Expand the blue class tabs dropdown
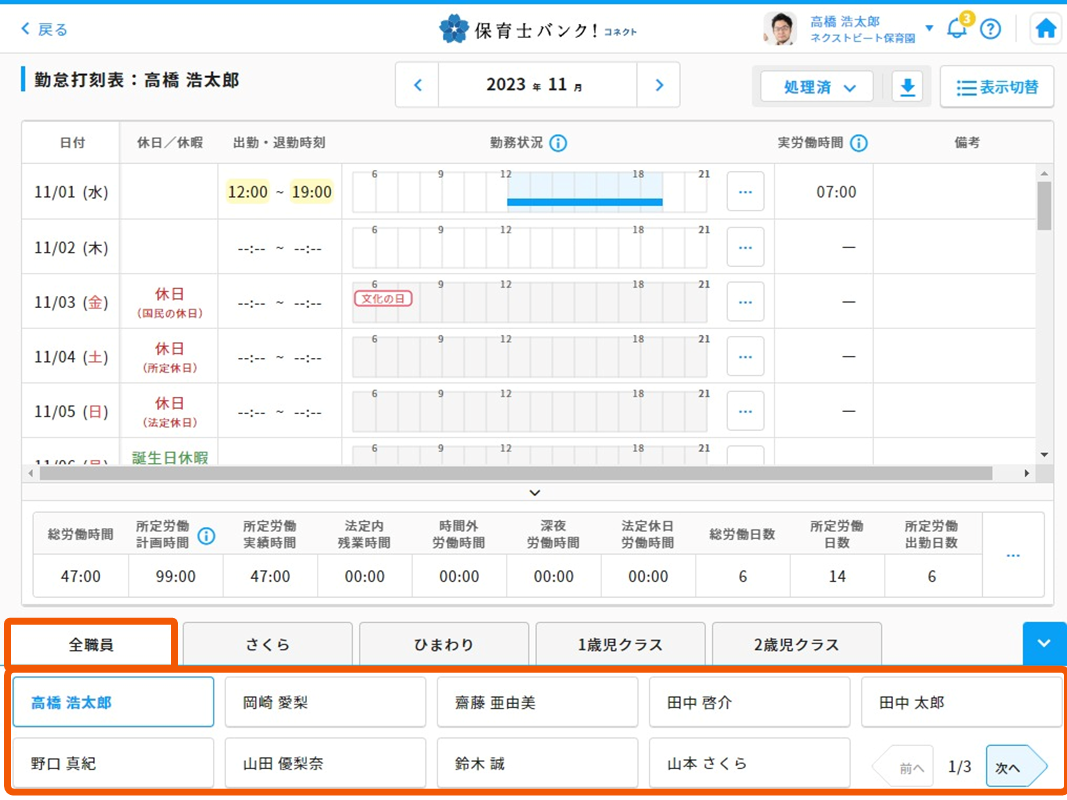The height and width of the screenshot is (800, 1067). pos(1044,644)
